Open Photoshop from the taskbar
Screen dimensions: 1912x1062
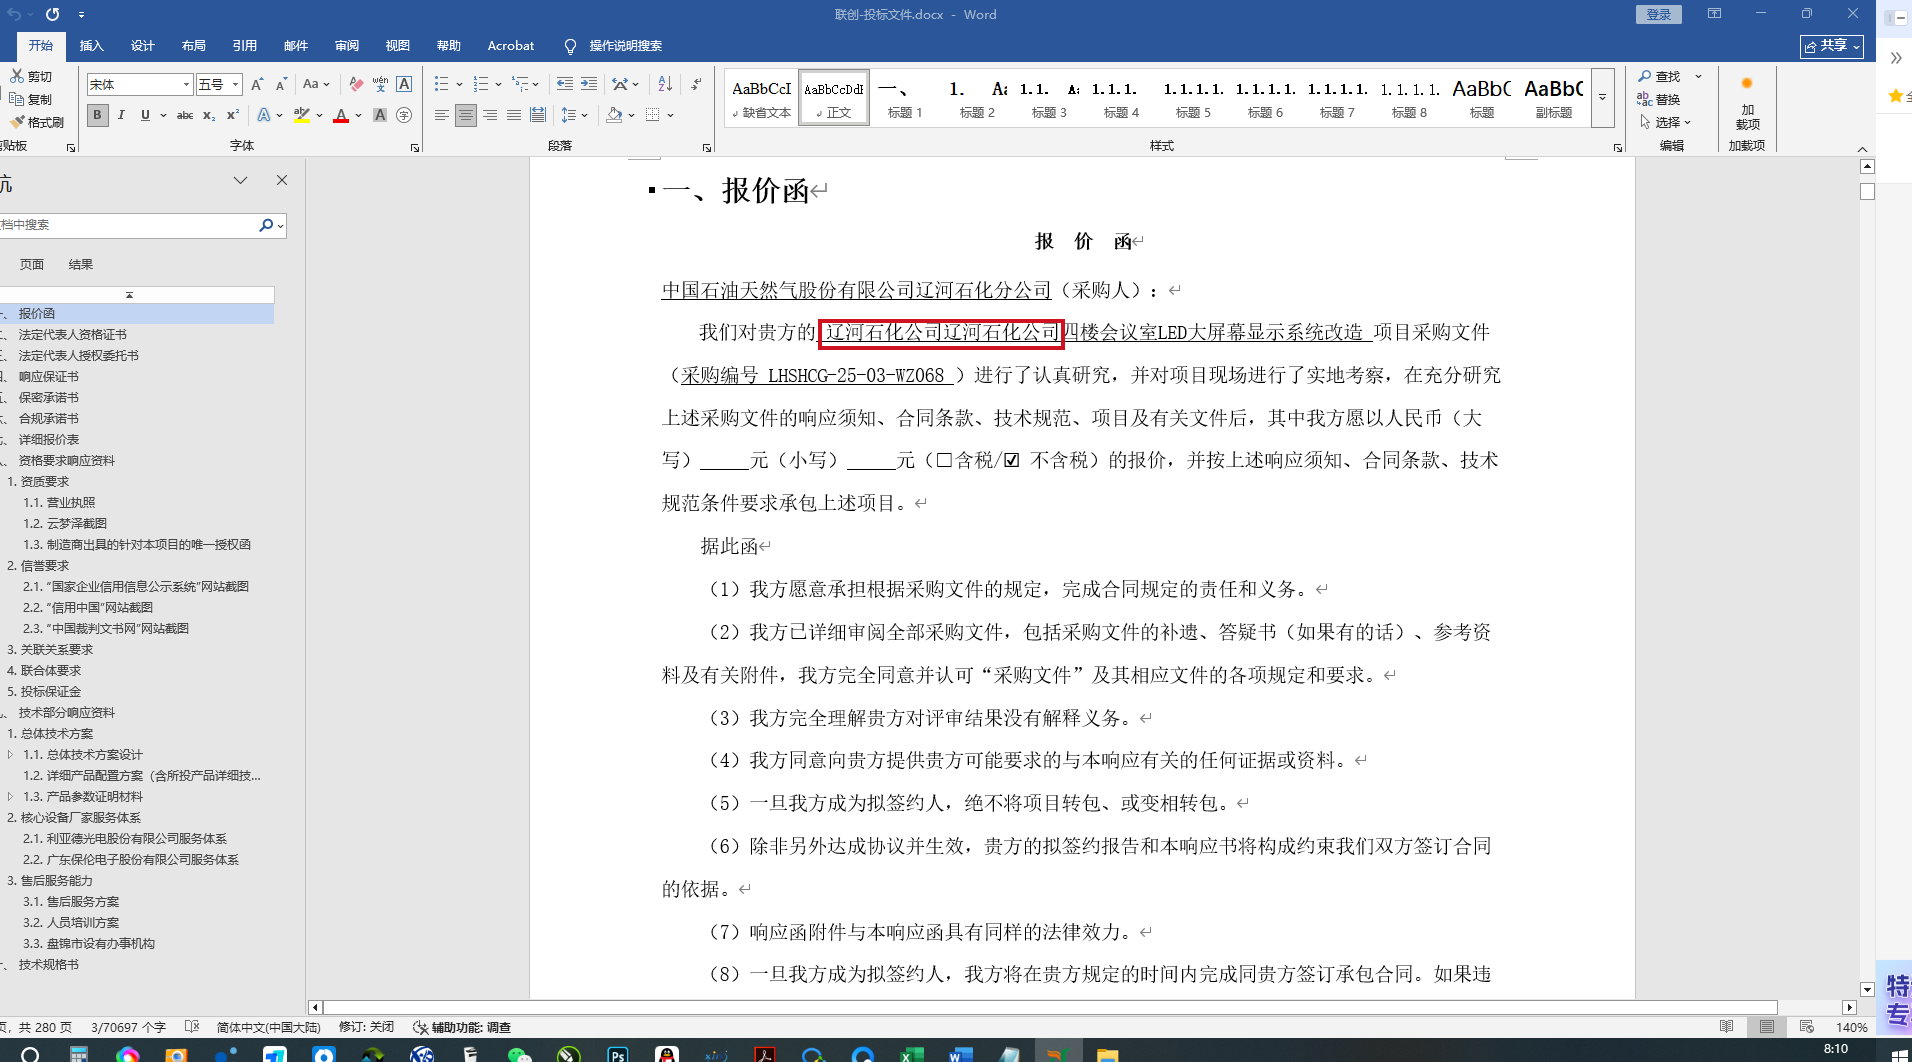618,1054
